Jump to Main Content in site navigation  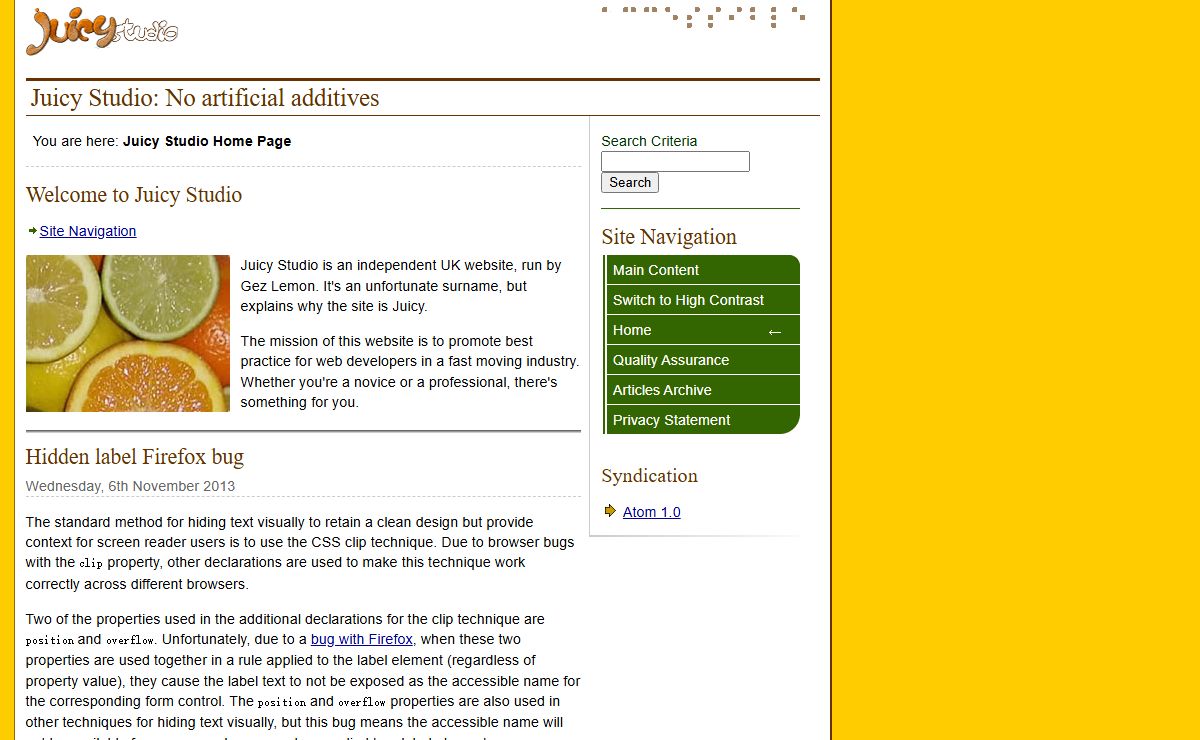[703, 270]
